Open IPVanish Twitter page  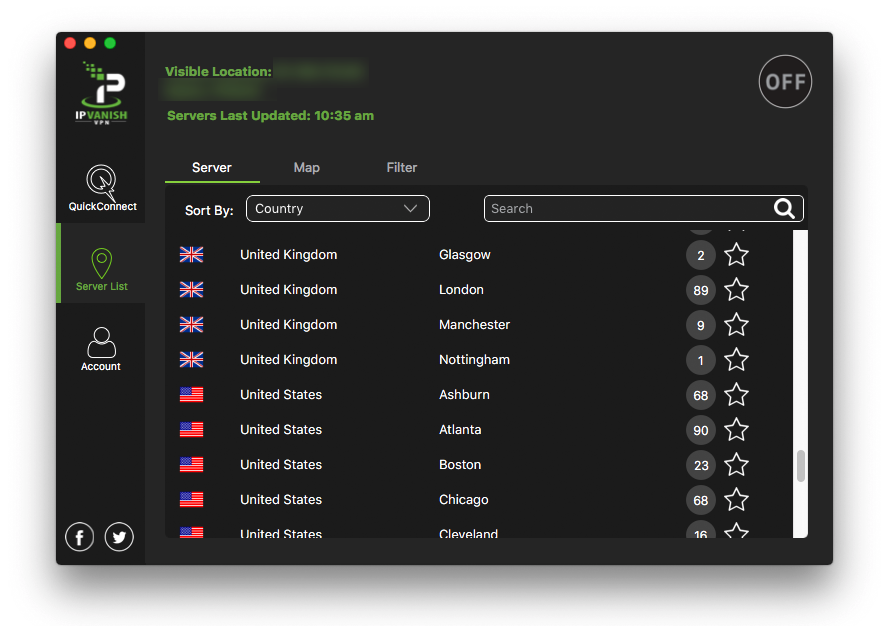(x=119, y=536)
